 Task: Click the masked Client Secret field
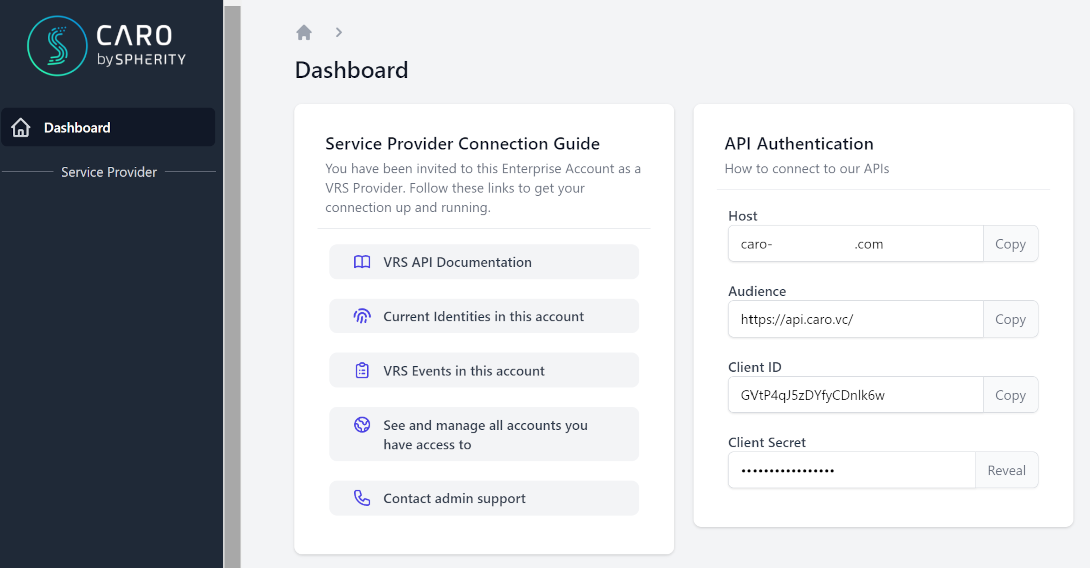coord(852,471)
